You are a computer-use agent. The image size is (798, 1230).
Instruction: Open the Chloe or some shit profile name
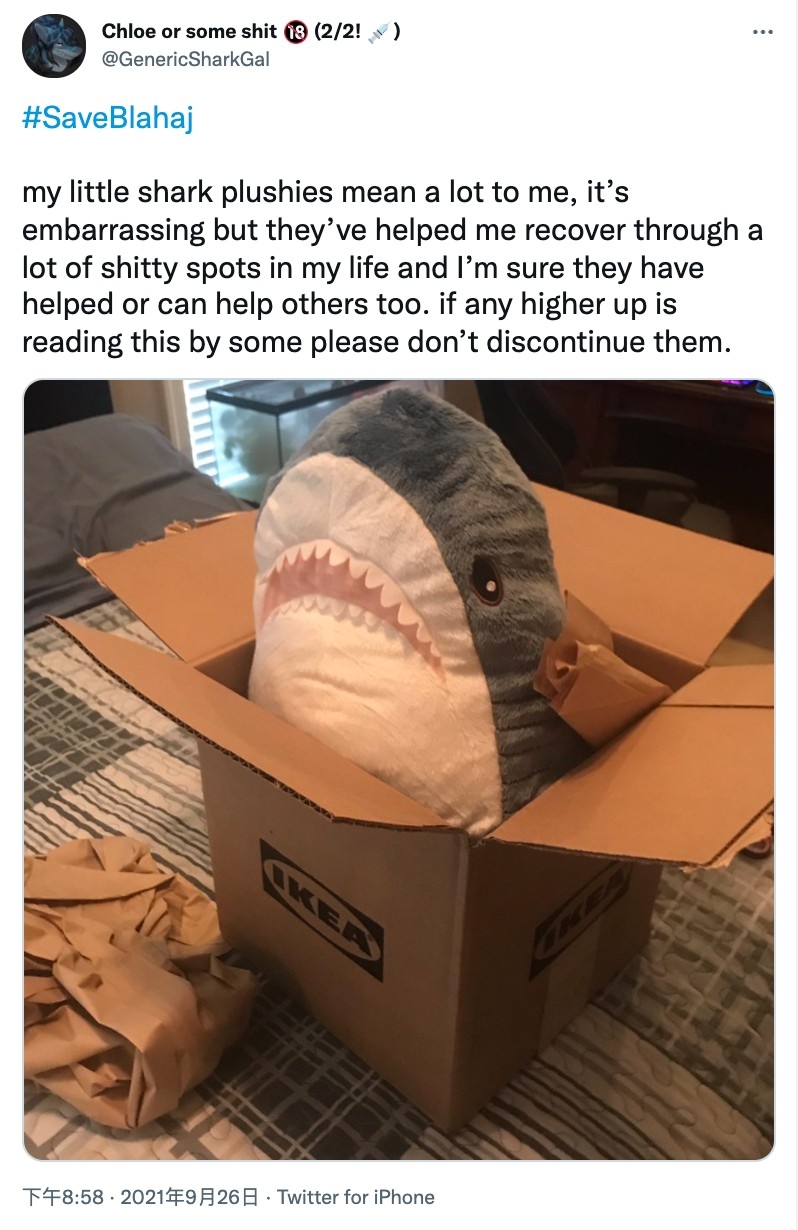click(189, 32)
